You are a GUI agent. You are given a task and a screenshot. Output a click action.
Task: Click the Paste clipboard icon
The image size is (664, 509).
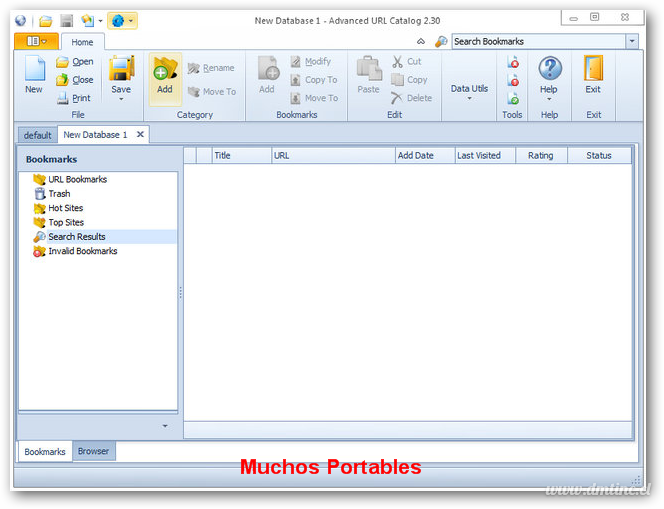[x=369, y=68]
